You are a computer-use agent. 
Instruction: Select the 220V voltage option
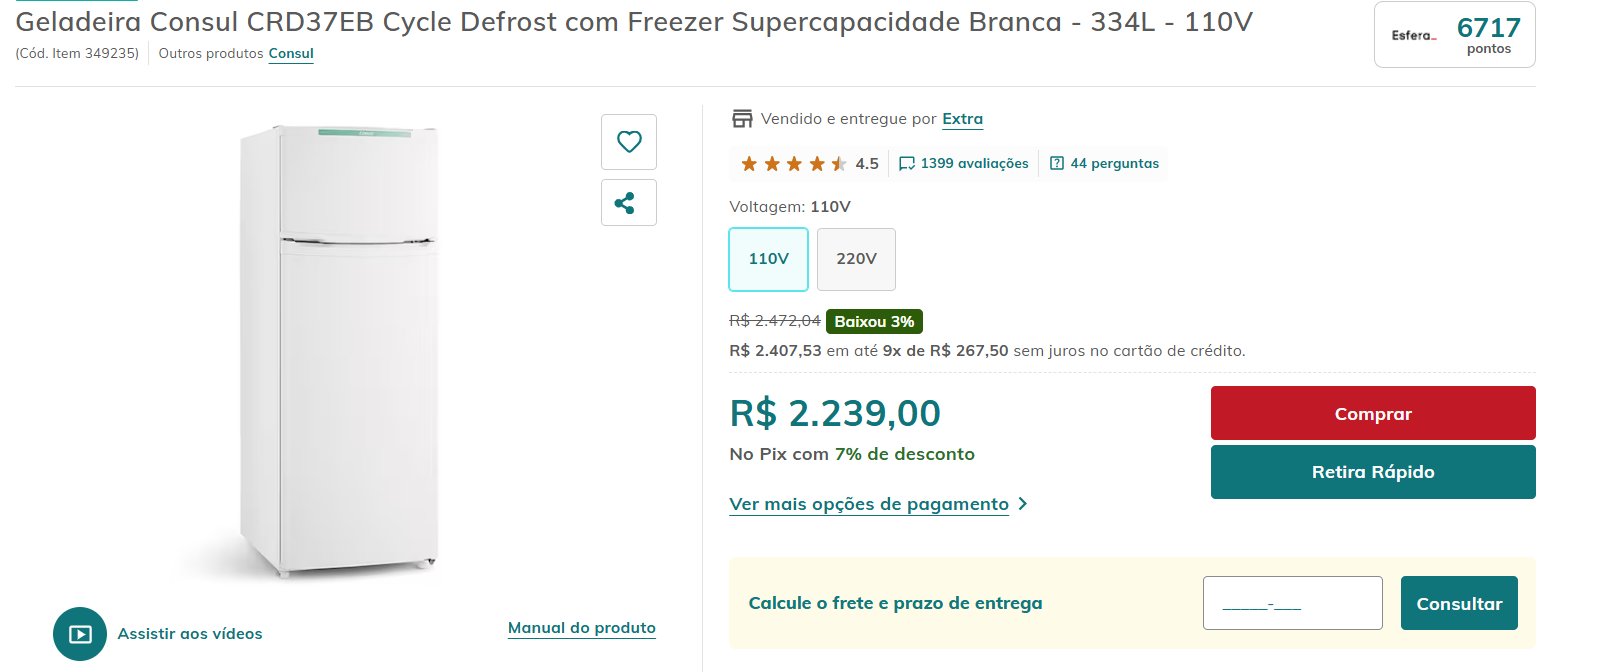(856, 259)
